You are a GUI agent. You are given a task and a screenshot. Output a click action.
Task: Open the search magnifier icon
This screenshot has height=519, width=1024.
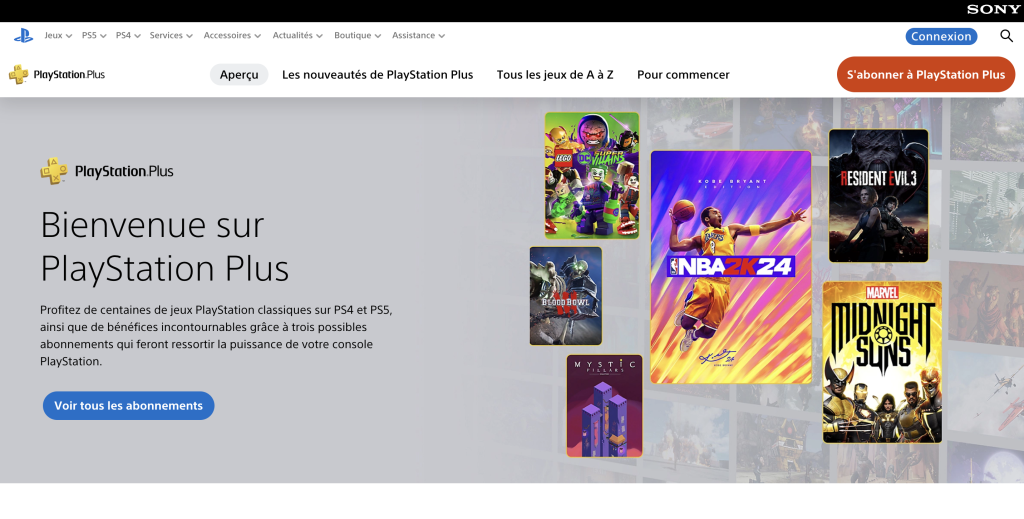(1006, 36)
